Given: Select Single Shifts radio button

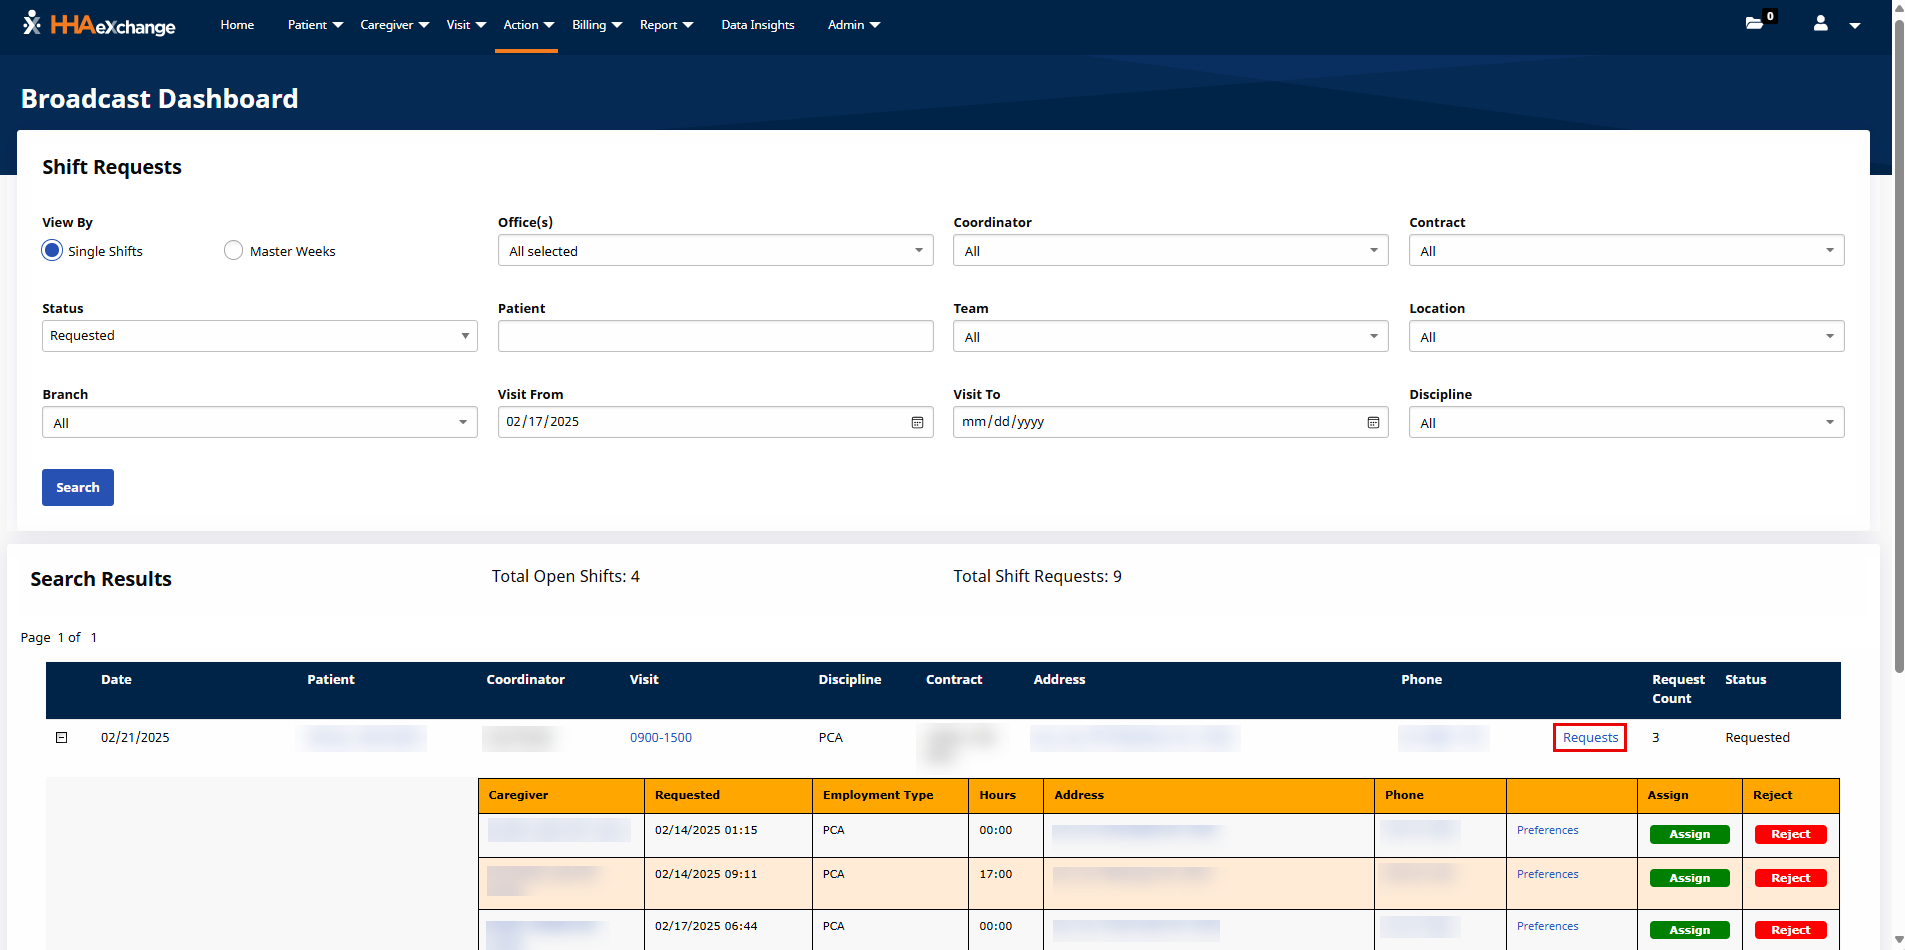Looking at the screenshot, I should pyautogui.click(x=52, y=251).
